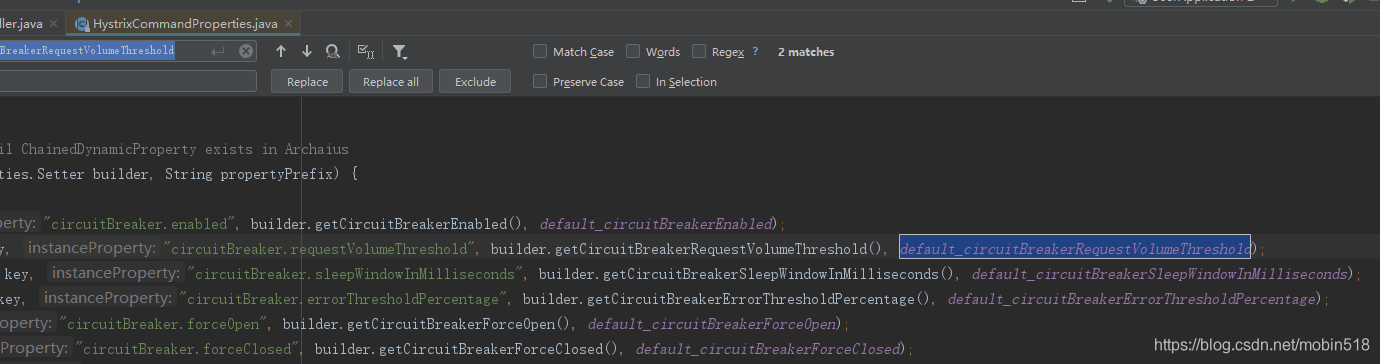Click the class icon on the HystrixCommandProperties.java tab
This screenshot has width=1380, height=364.
pyautogui.click(x=82, y=23)
